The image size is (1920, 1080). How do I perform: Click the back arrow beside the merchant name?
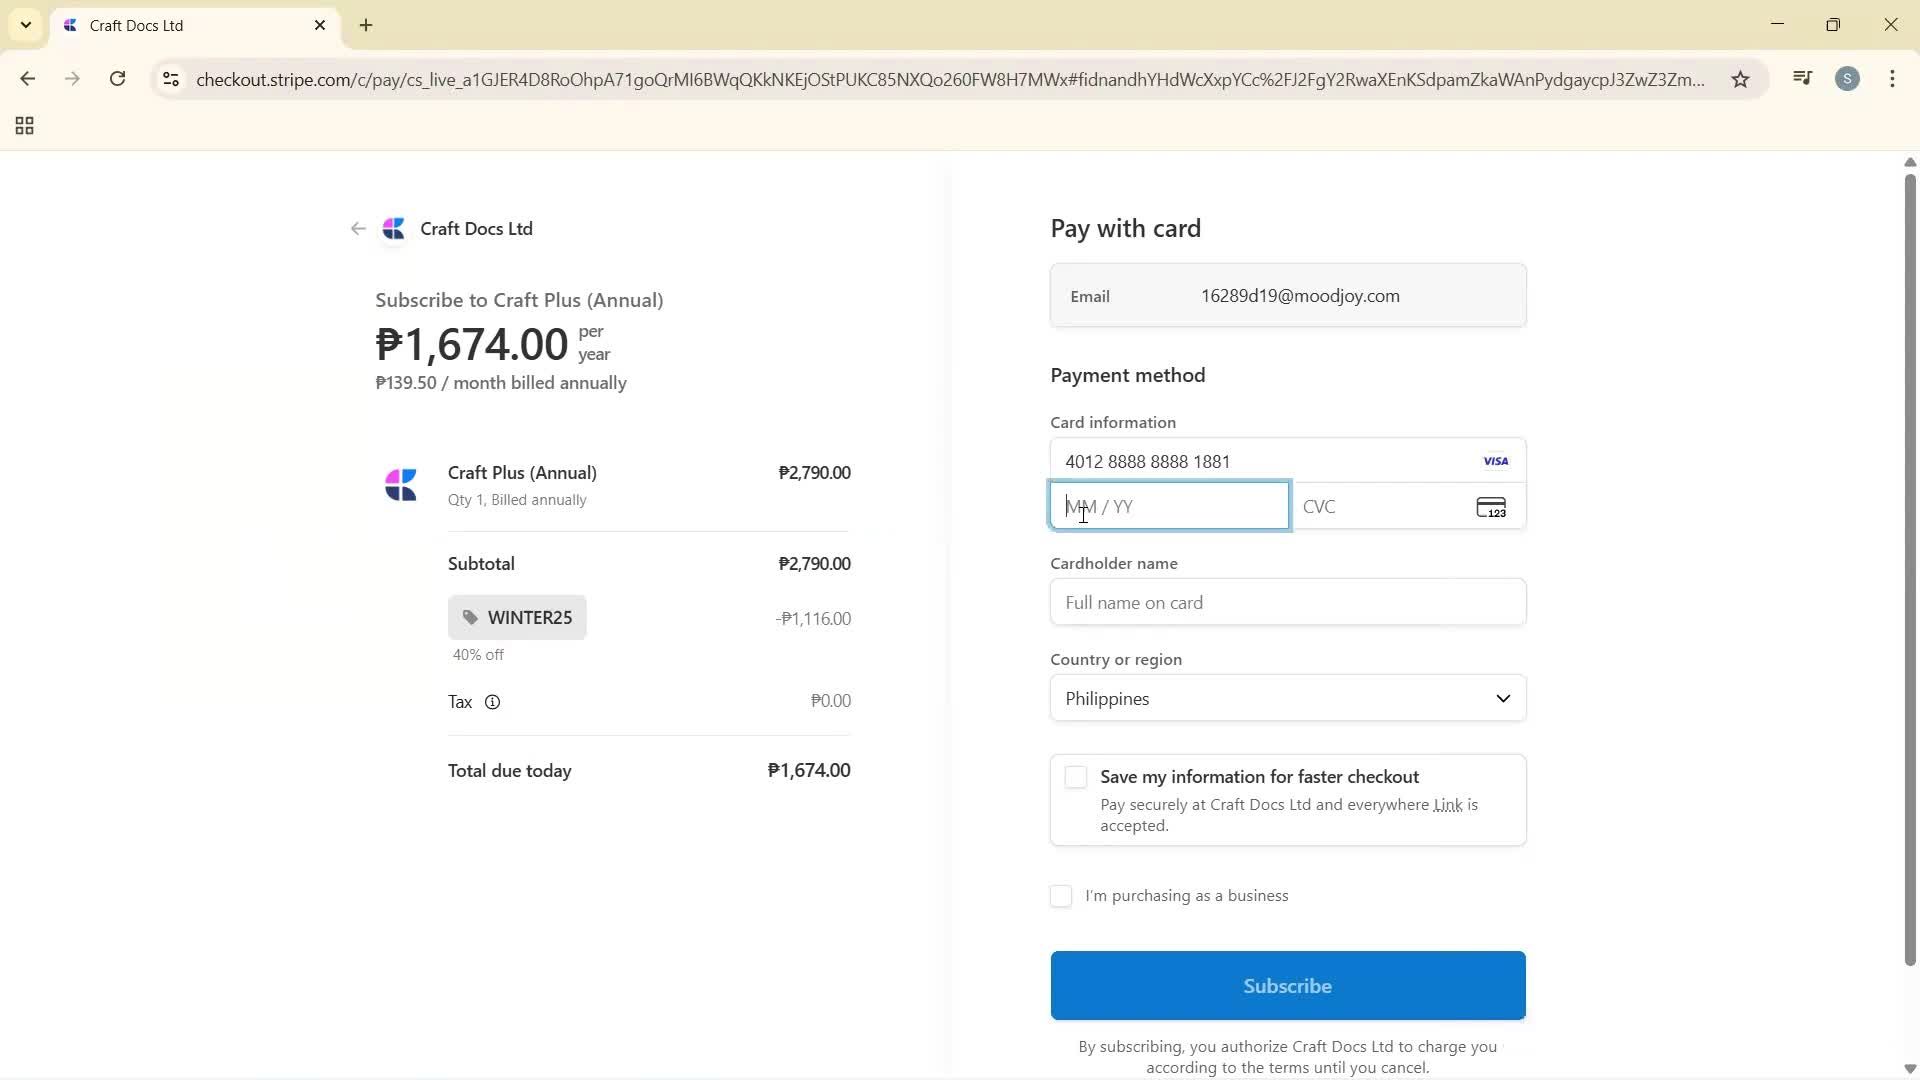pyautogui.click(x=358, y=228)
